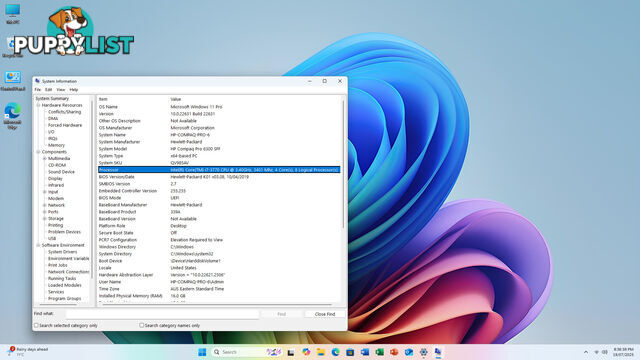Open File Explorer from the taskbar
This screenshot has width=640, height=360.
[x=321, y=352]
